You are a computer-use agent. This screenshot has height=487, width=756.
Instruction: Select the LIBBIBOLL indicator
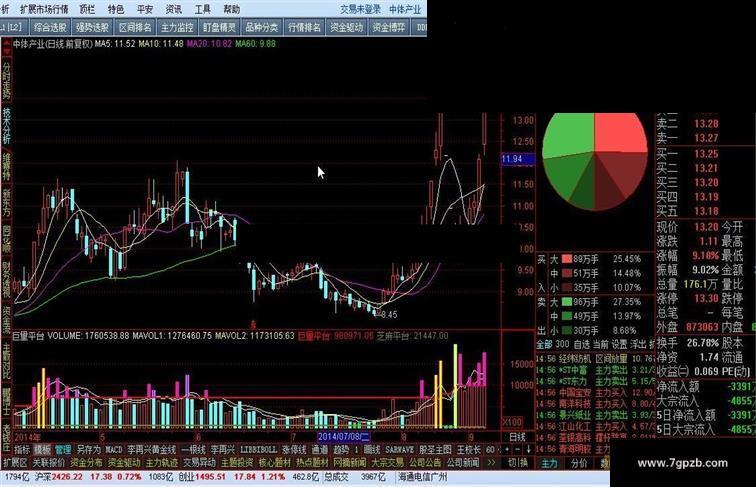(258, 449)
